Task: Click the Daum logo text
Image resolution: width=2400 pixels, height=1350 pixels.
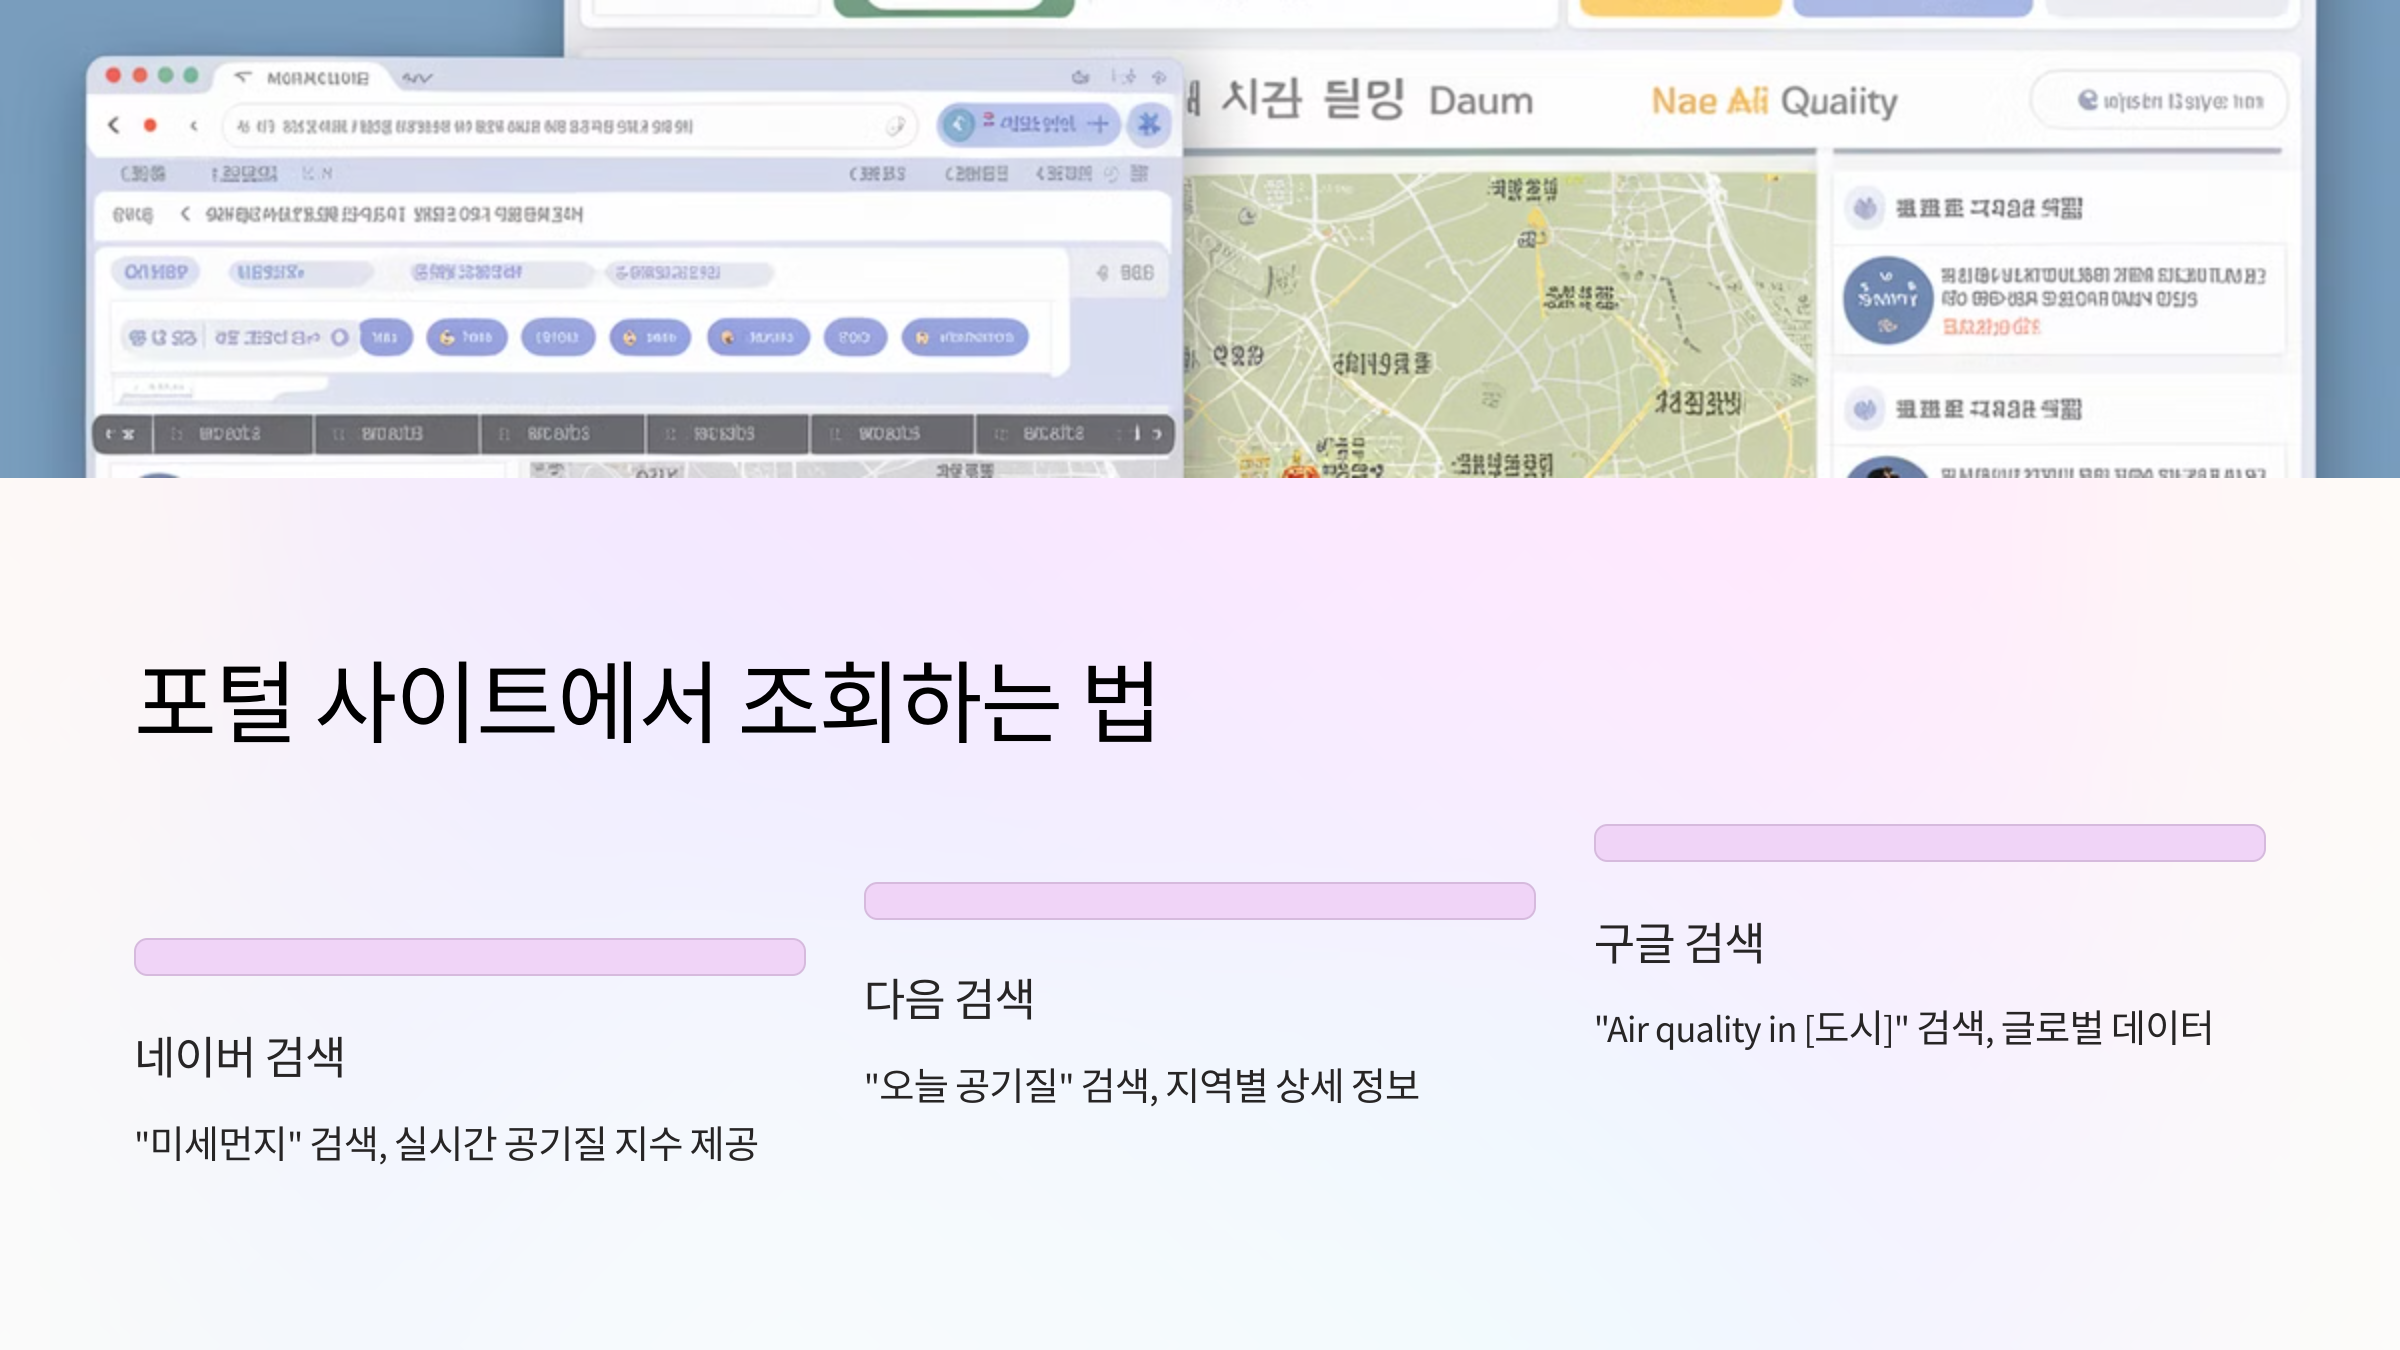Action: coord(1480,101)
